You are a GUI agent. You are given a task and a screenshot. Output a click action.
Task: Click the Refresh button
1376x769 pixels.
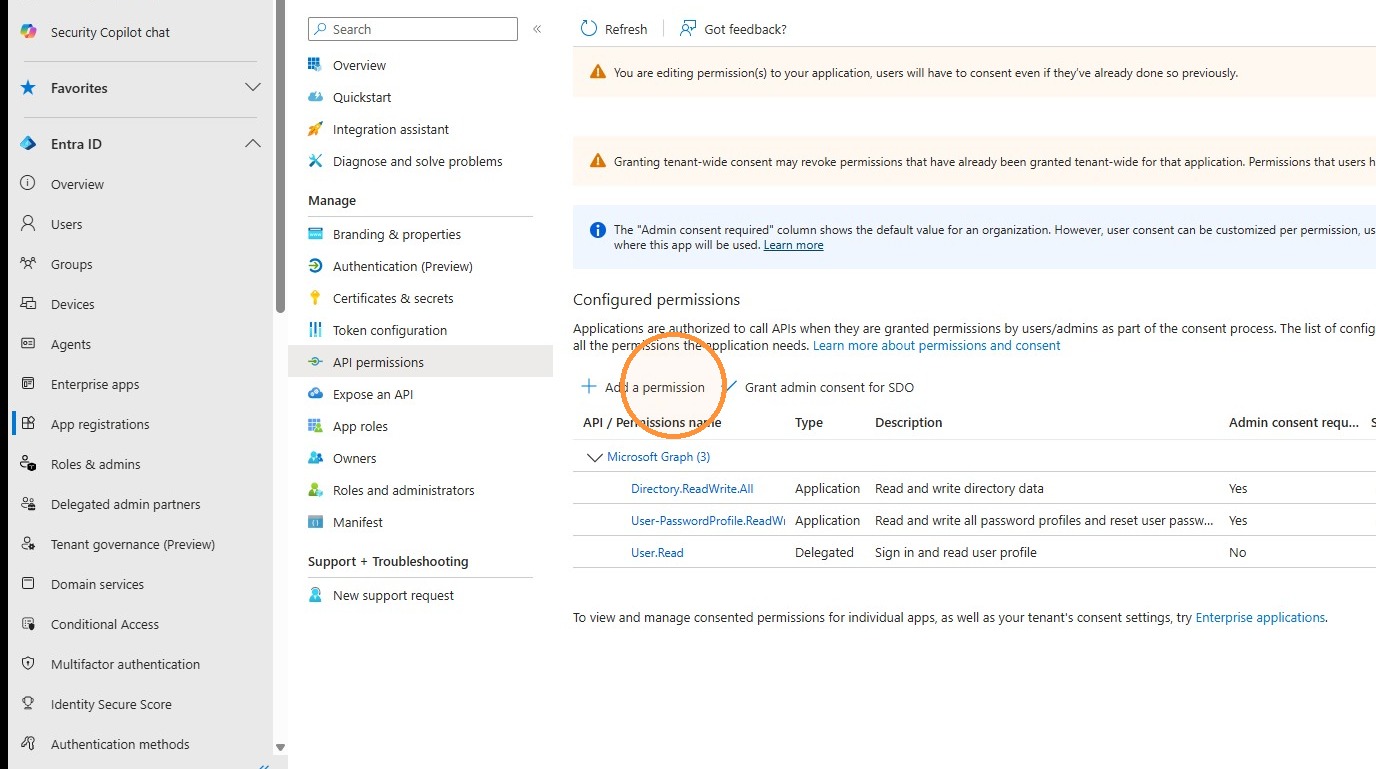(x=614, y=29)
